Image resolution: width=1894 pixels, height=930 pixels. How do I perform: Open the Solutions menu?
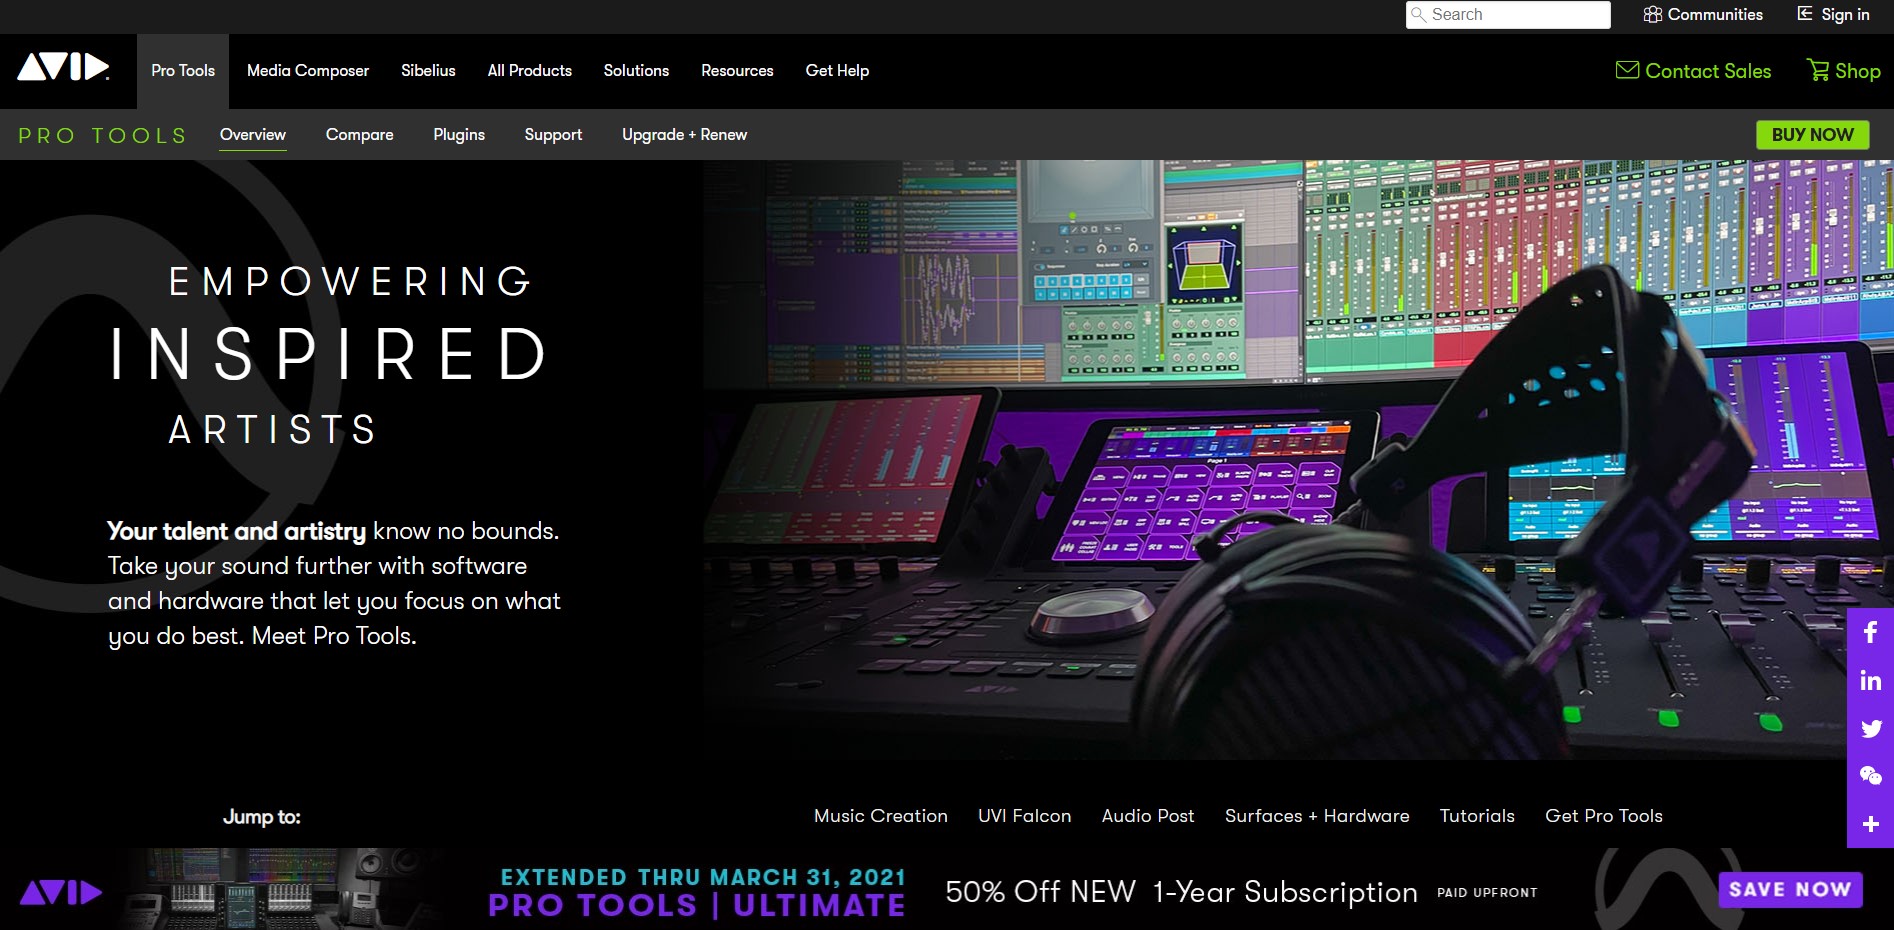[x=636, y=71]
